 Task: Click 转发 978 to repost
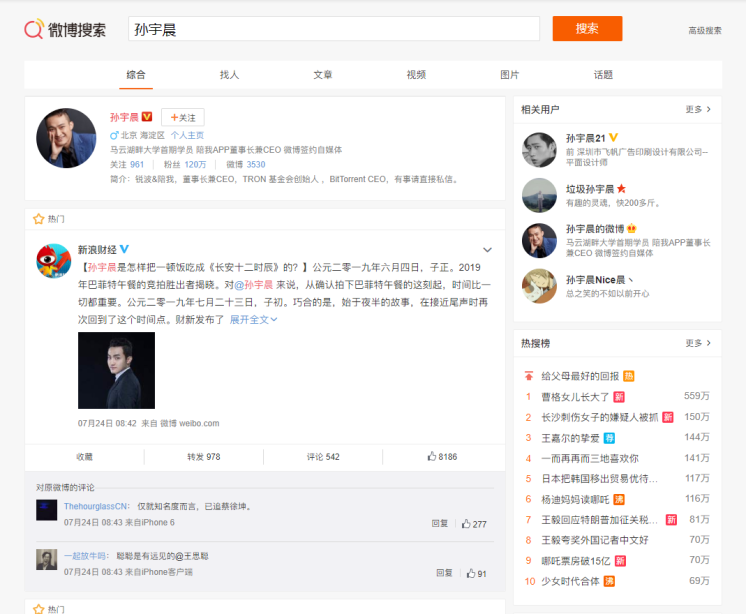point(204,457)
